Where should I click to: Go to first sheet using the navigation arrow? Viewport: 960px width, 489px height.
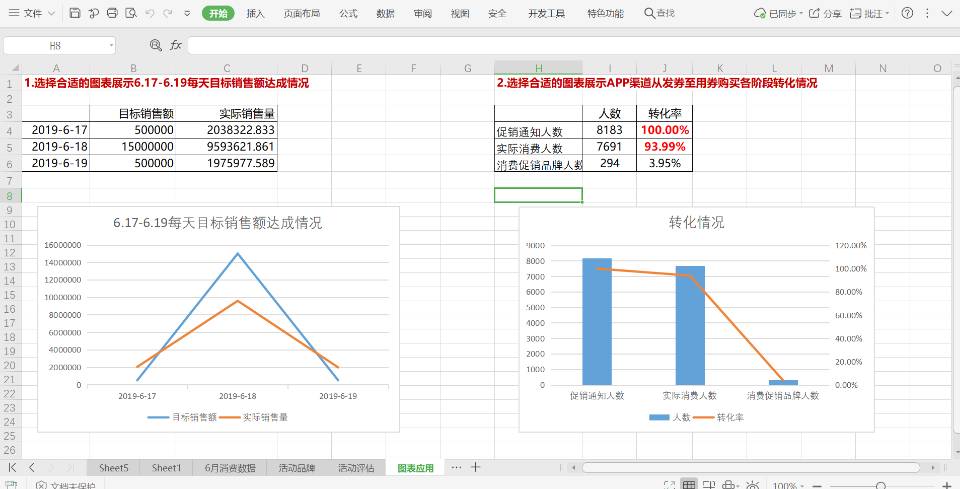pos(12,468)
